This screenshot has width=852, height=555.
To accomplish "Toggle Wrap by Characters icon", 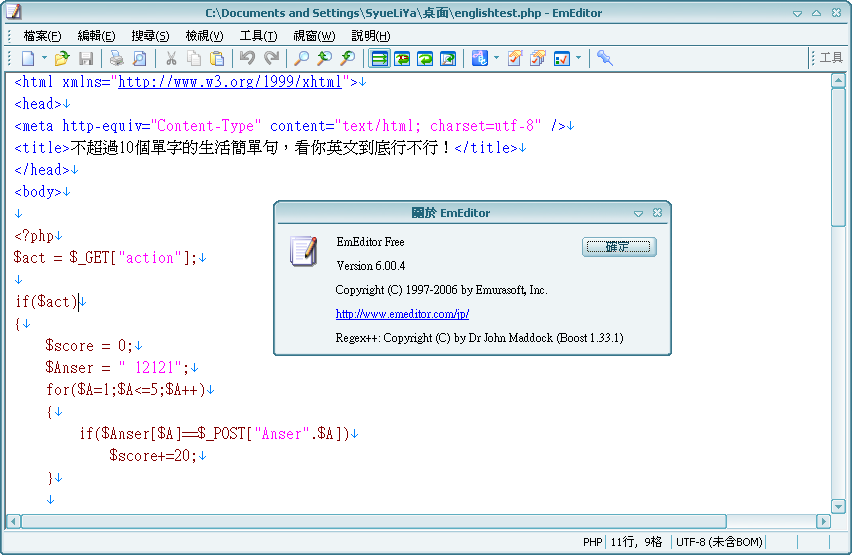I will pyautogui.click(x=402, y=58).
